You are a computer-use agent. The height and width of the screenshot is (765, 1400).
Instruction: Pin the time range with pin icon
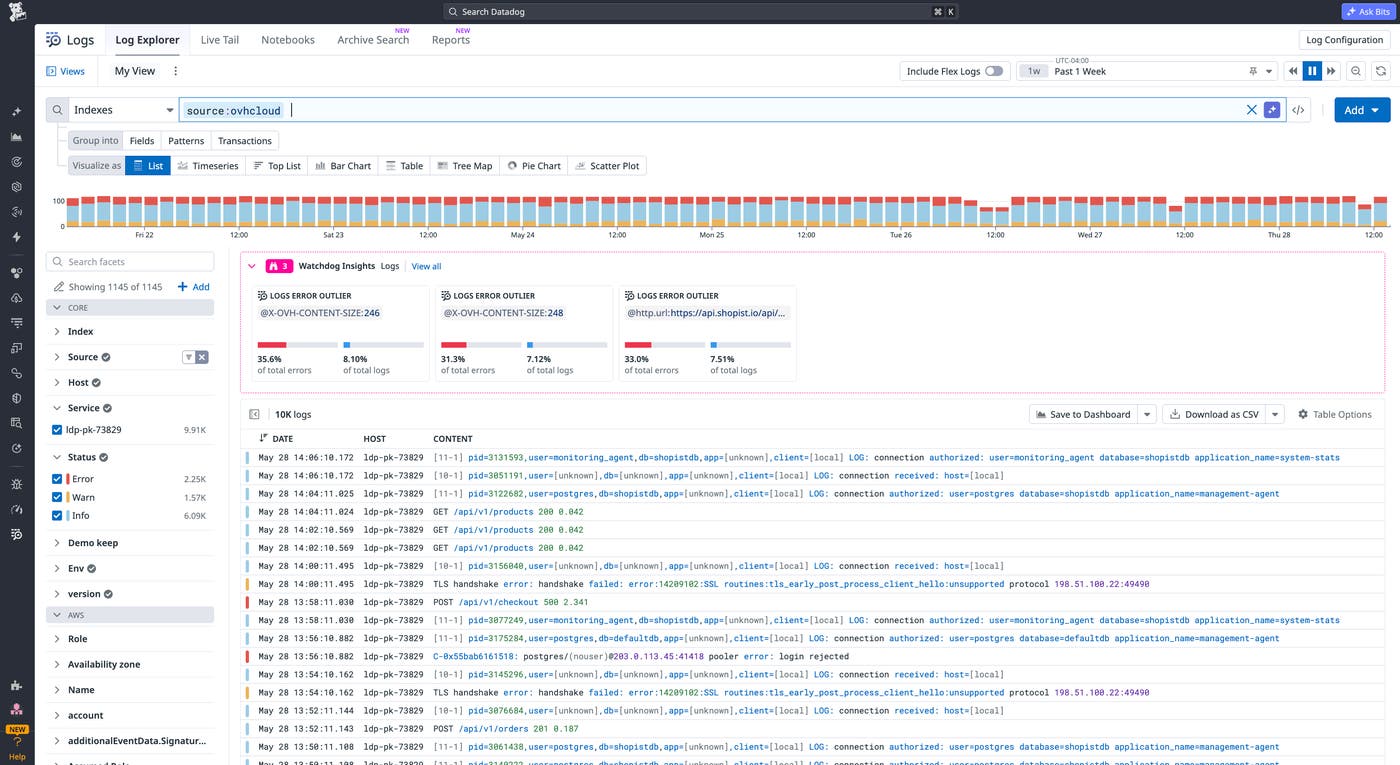[x=1253, y=71]
